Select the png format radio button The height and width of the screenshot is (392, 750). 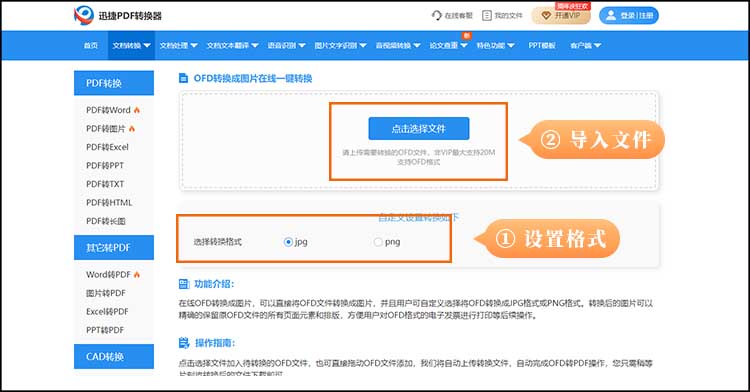pyautogui.click(x=378, y=242)
